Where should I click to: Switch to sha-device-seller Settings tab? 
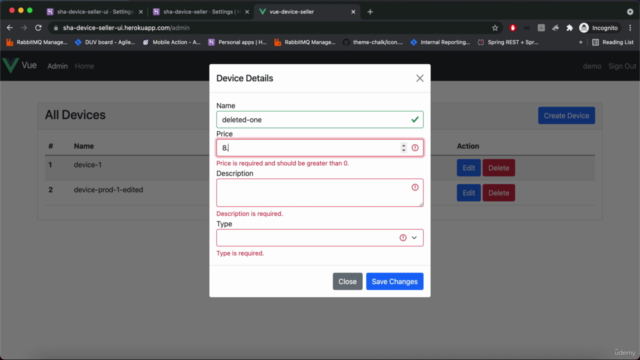click(201, 12)
